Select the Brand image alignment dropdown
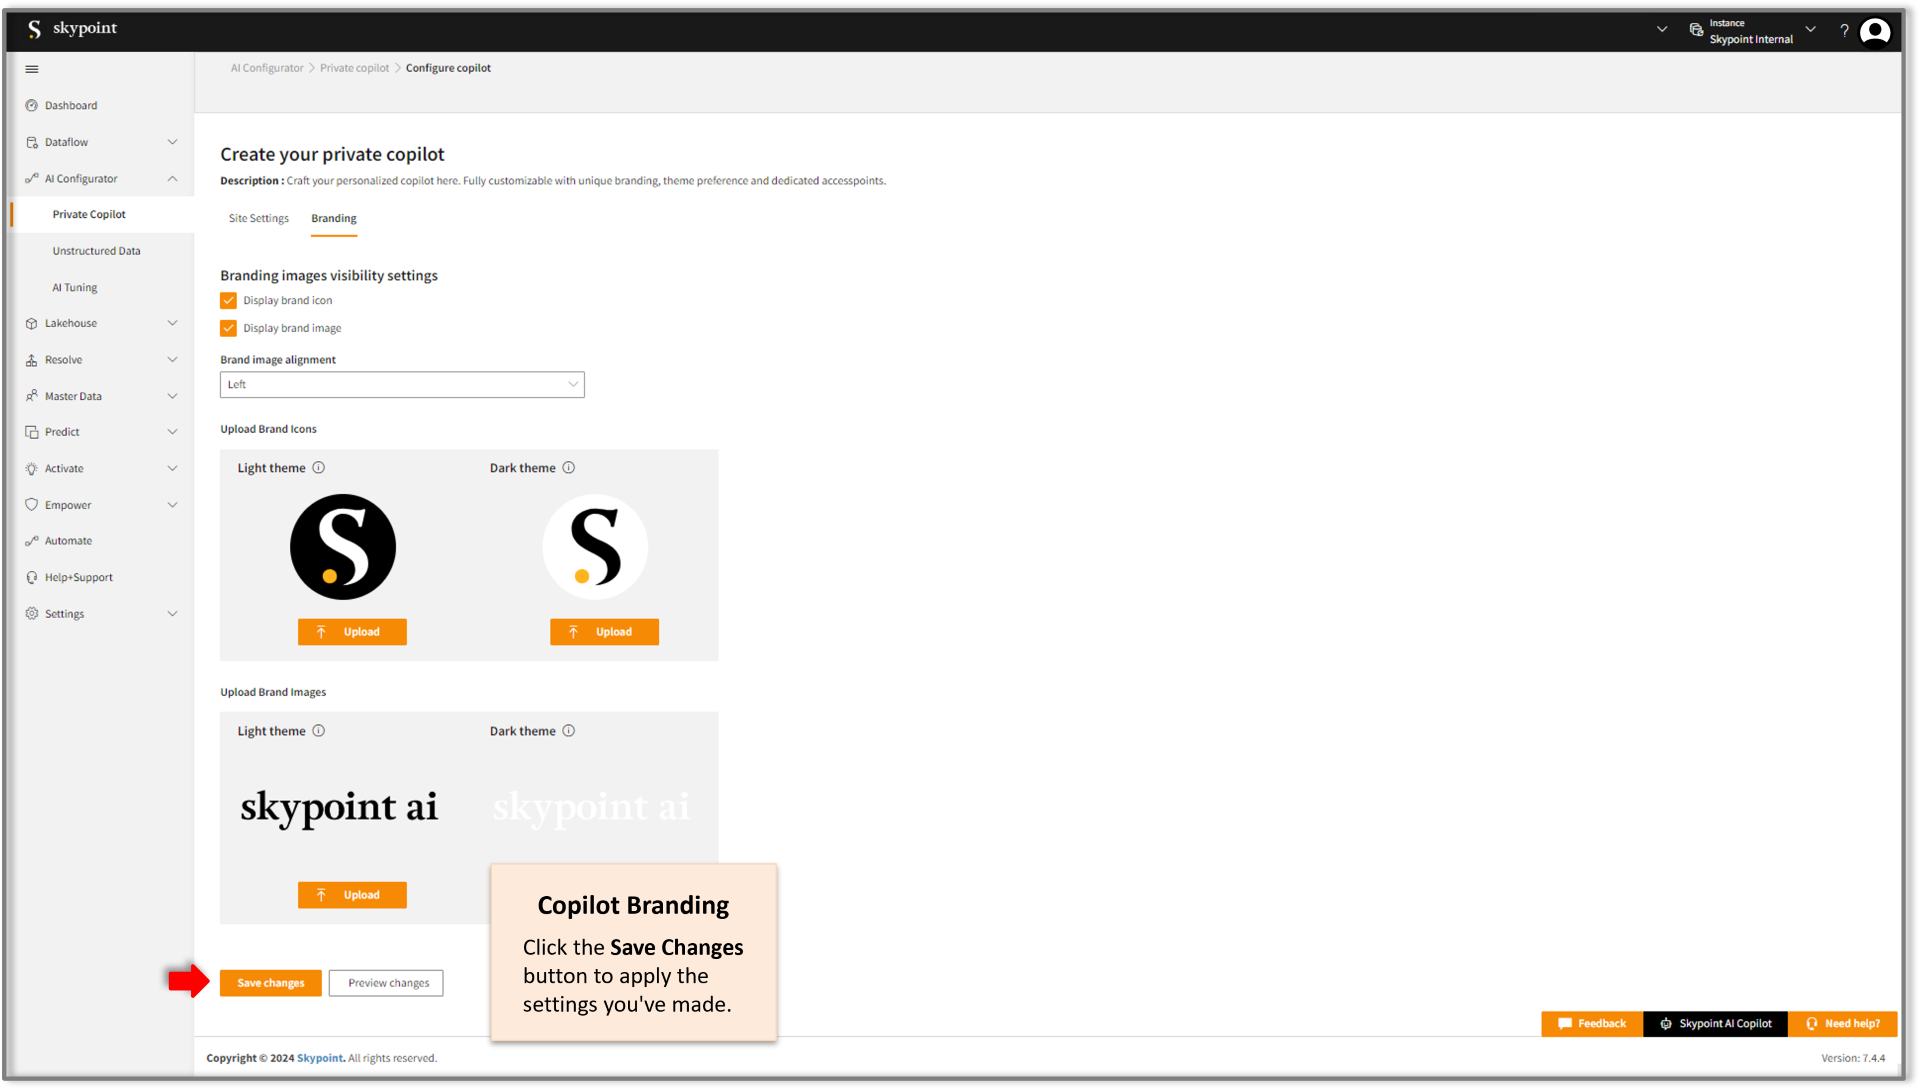 click(400, 384)
